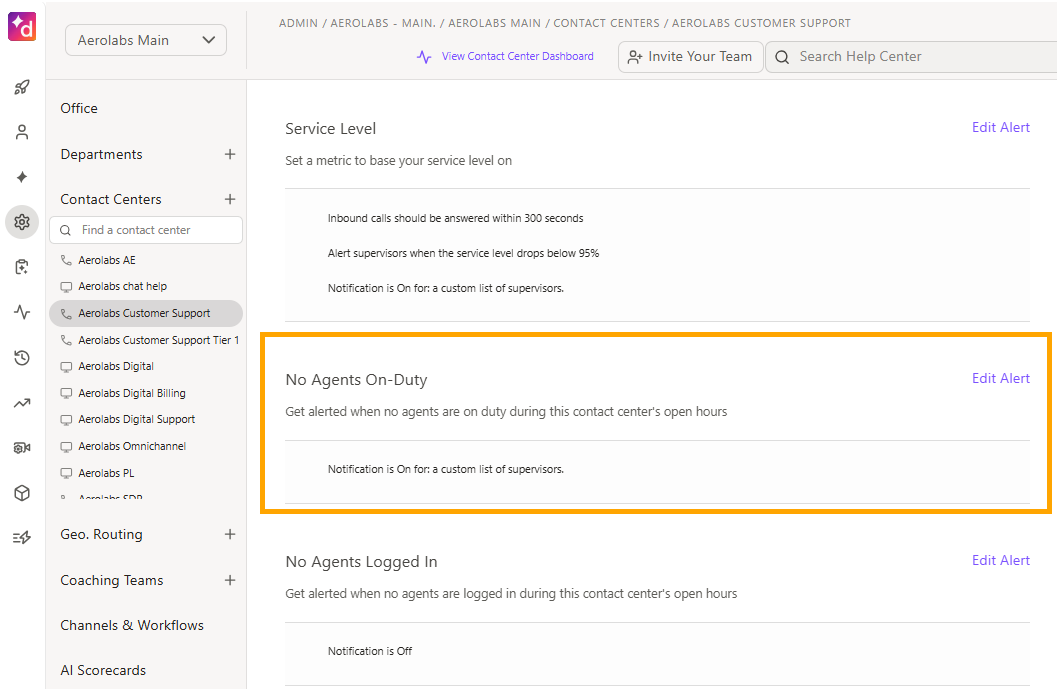
Task: Click the ADMIN breadcrumb
Action: point(298,23)
